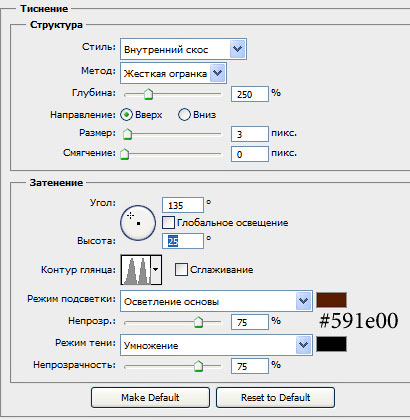Image resolution: width=410 pixels, height=420 pixels.
Task: Click the Глубина percent field showing 250
Action: pyautogui.click(x=250, y=94)
